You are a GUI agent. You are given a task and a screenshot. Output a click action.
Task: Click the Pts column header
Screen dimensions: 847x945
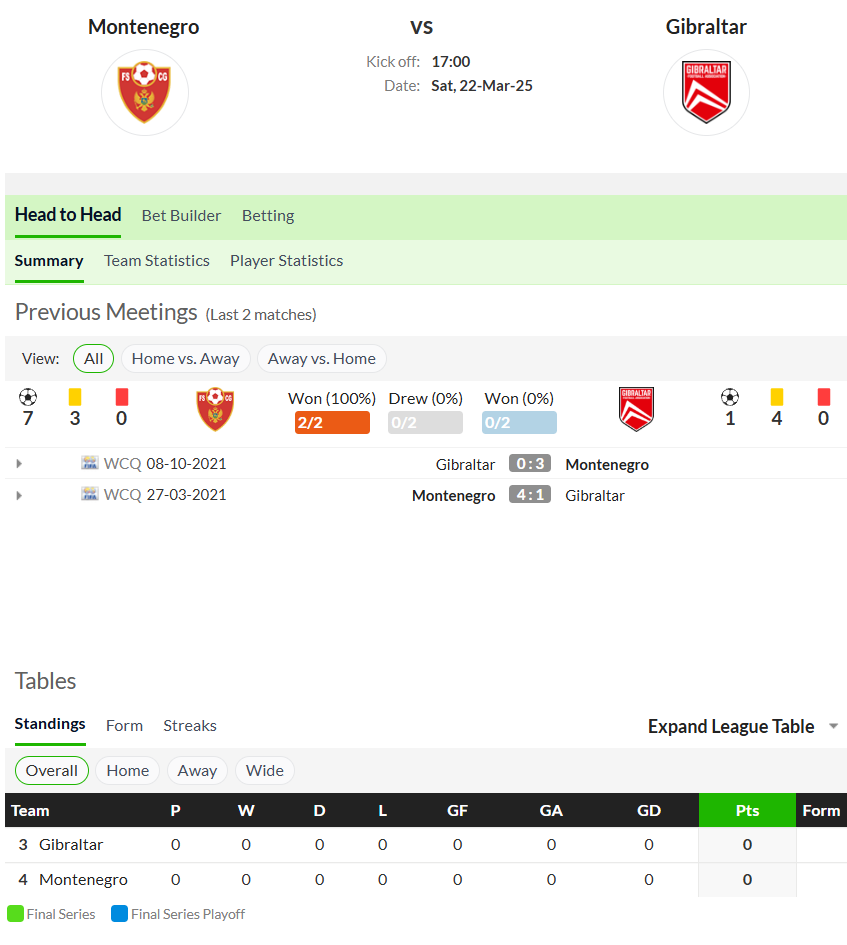(x=748, y=811)
